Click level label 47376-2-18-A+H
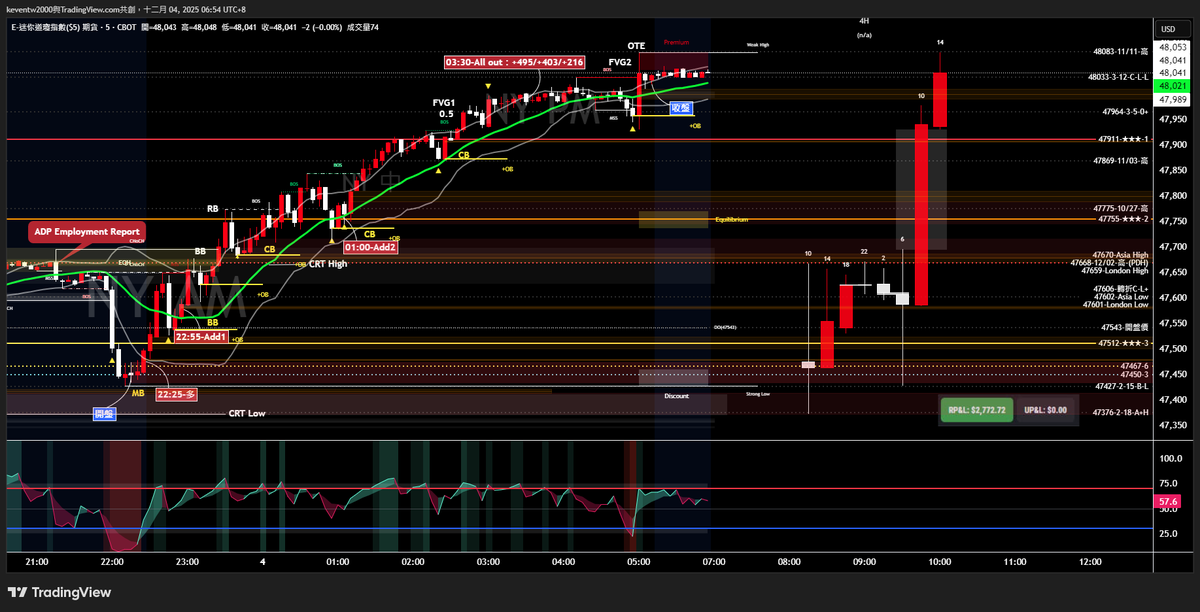 click(x=1121, y=412)
